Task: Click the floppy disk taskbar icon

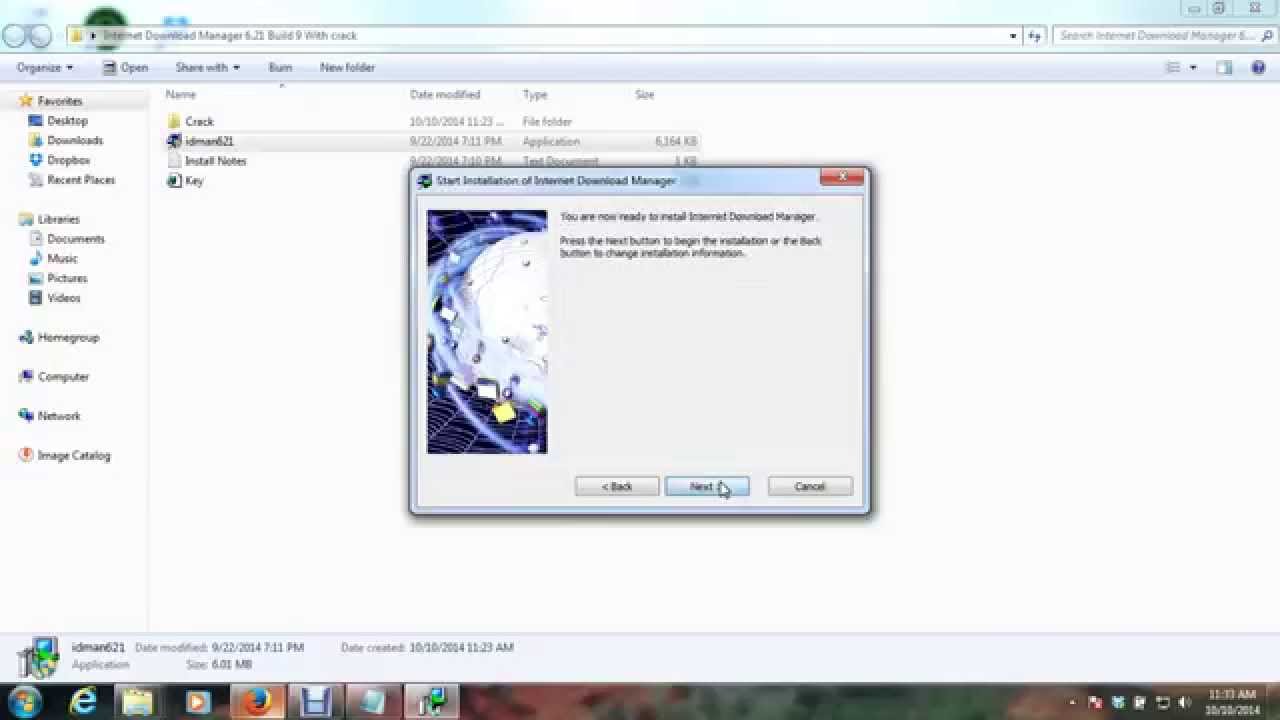Action: click(x=315, y=702)
